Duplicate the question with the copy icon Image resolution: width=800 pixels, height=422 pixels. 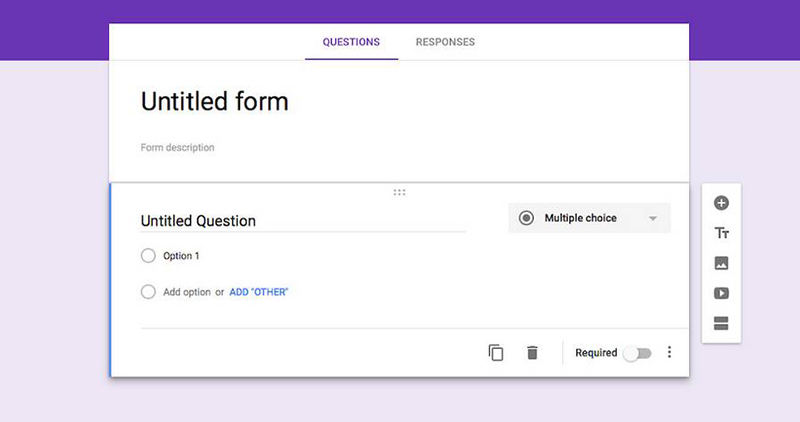tap(496, 353)
